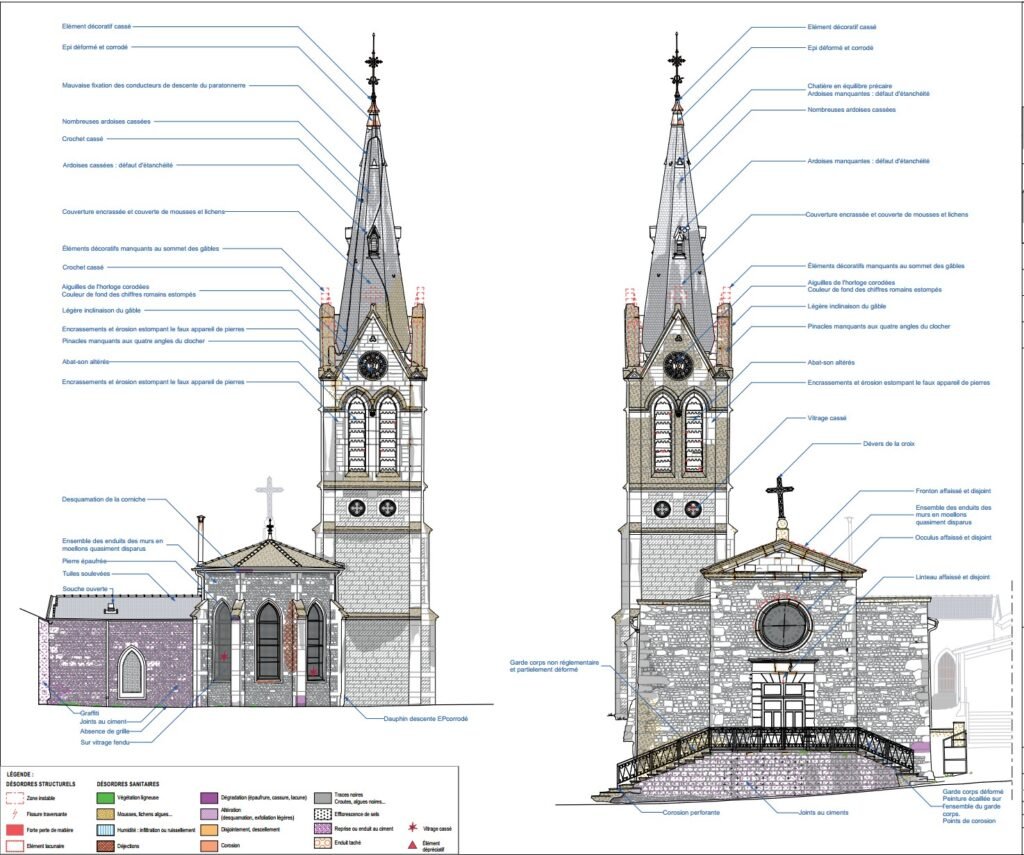Screen dimensions: 1024x855
Task: Click the Reprise ou enduit au ciment swatch
Action: [323, 828]
